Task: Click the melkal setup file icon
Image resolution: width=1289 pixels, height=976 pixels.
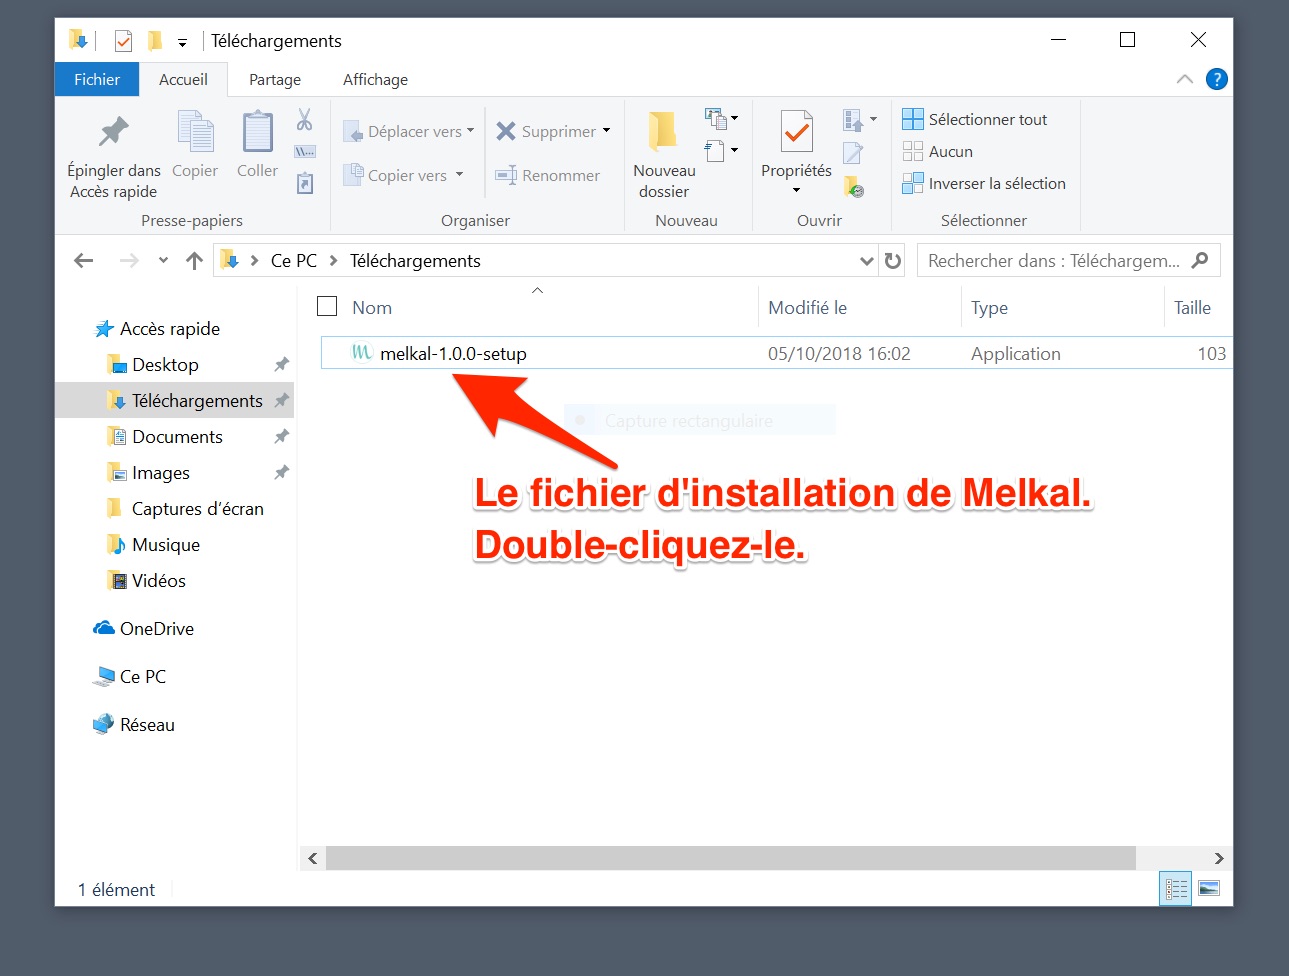Action: (x=362, y=352)
